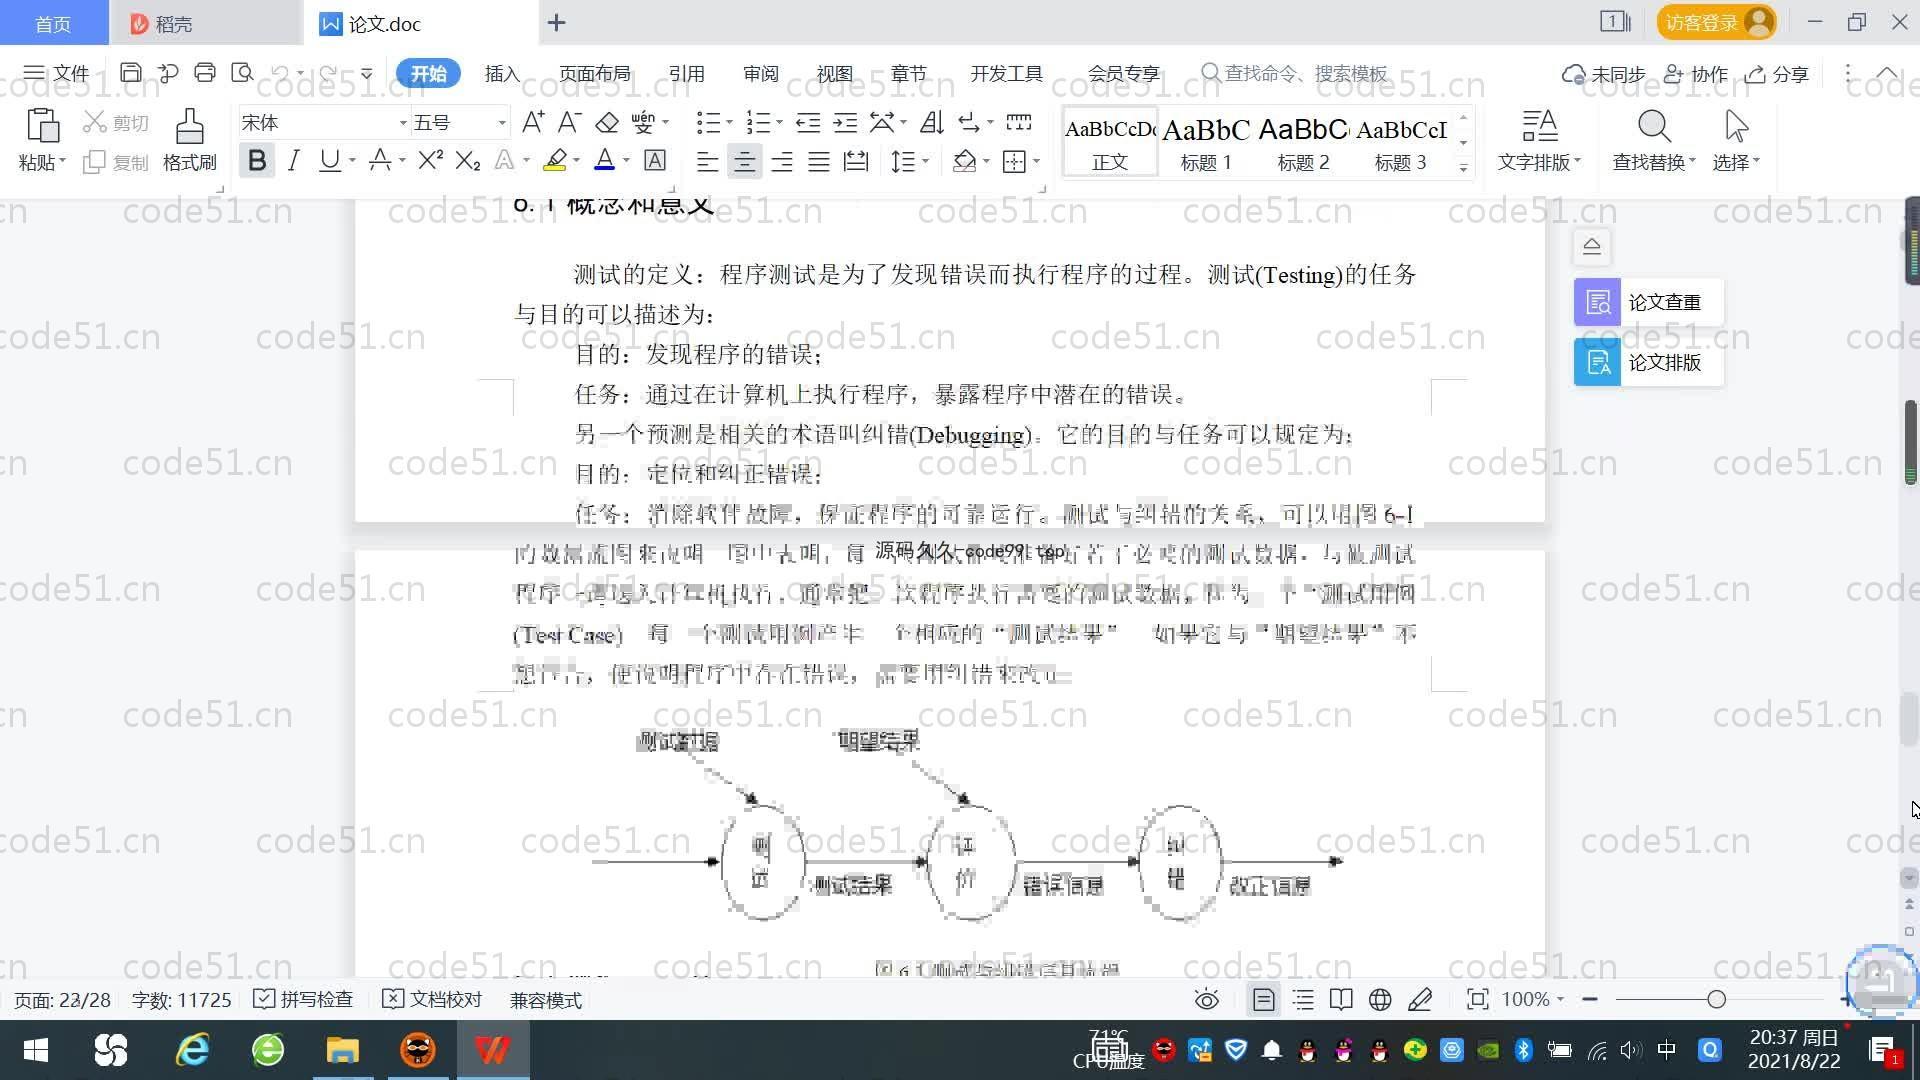
Task: Click the 访客登录 login button
Action: click(1716, 22)
